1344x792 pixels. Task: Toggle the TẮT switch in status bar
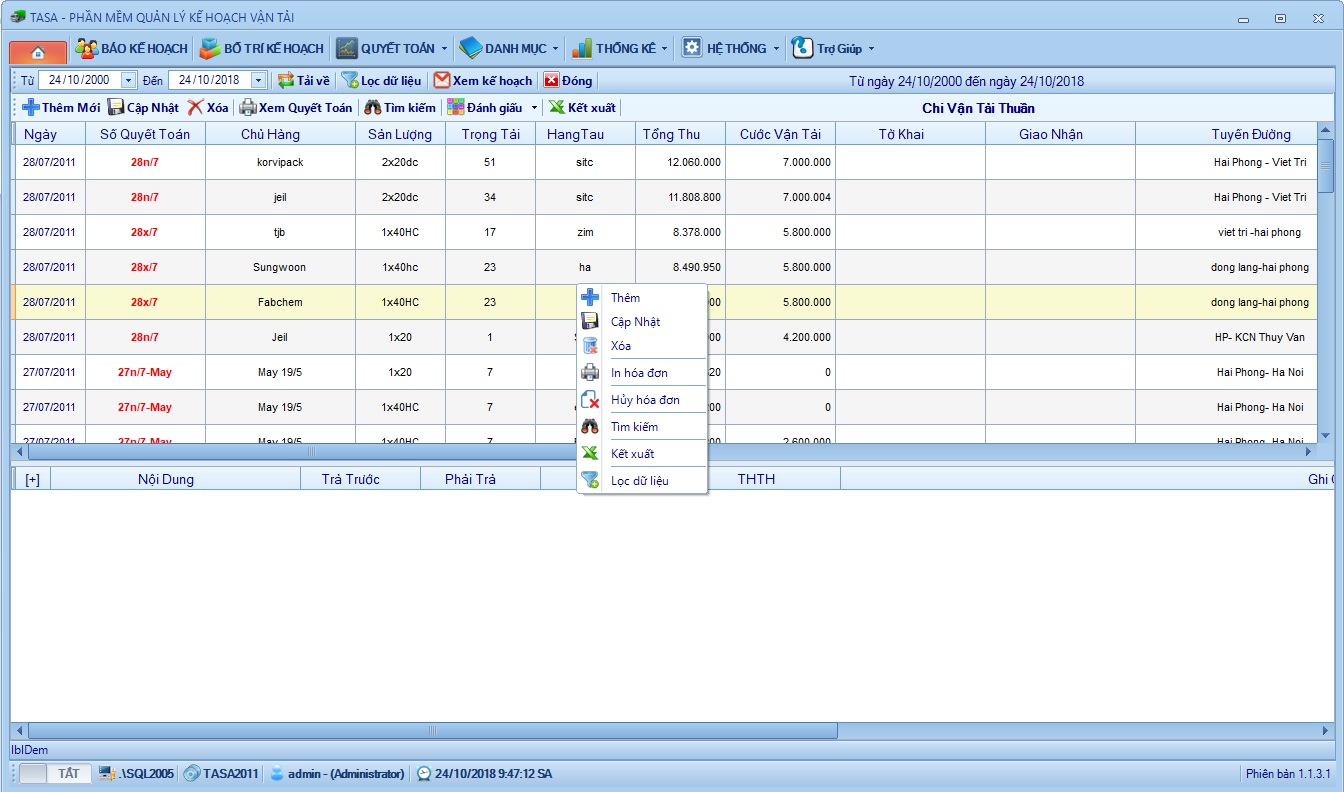click(56, 773)
